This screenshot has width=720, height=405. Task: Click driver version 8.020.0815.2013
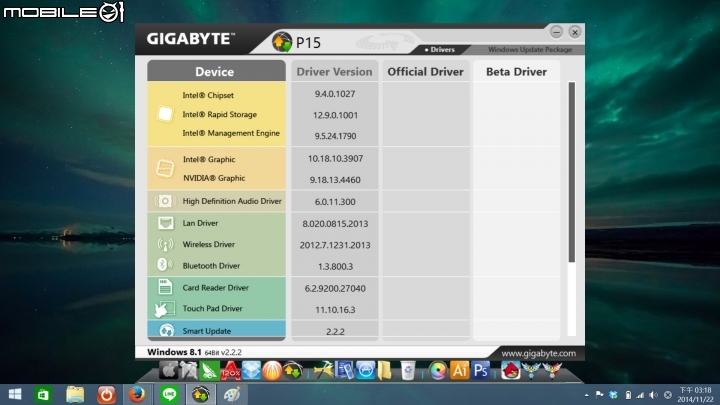coord(335,224)
